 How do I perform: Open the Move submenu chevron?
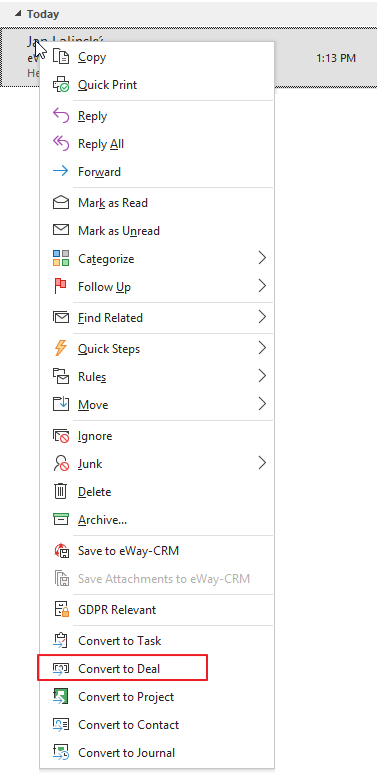click(262, 404)
